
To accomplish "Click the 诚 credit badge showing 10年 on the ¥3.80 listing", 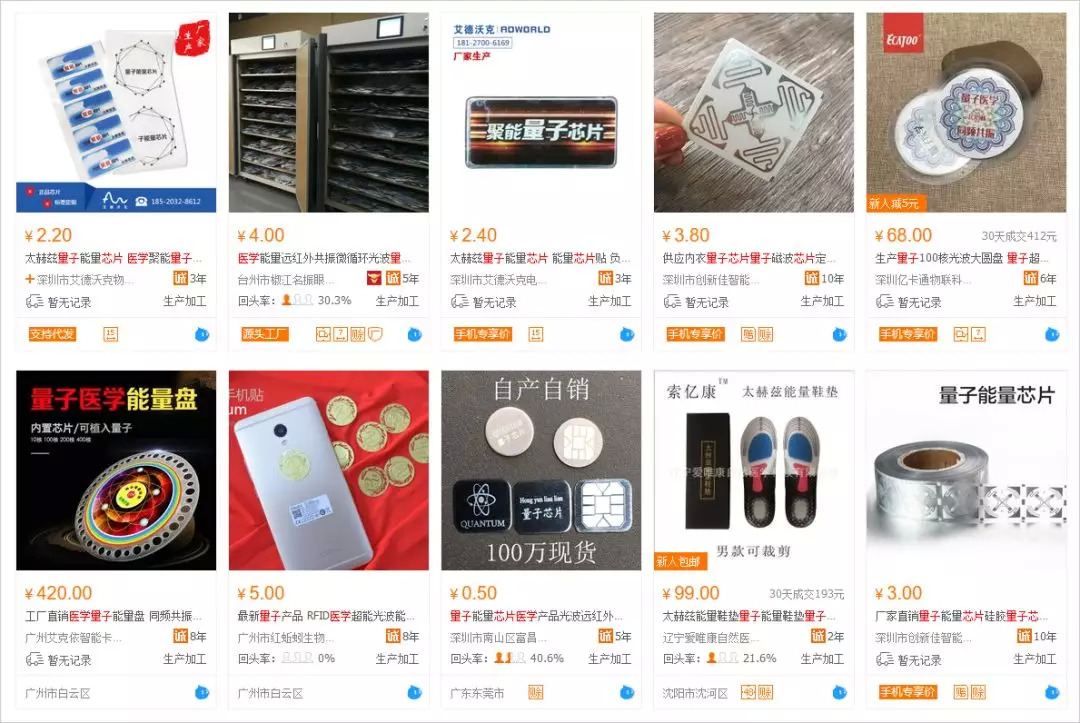I will (x=811, y=278).
